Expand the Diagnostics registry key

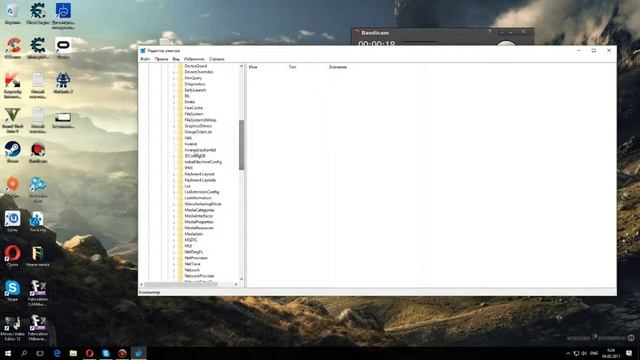click(x=174, y=84)
